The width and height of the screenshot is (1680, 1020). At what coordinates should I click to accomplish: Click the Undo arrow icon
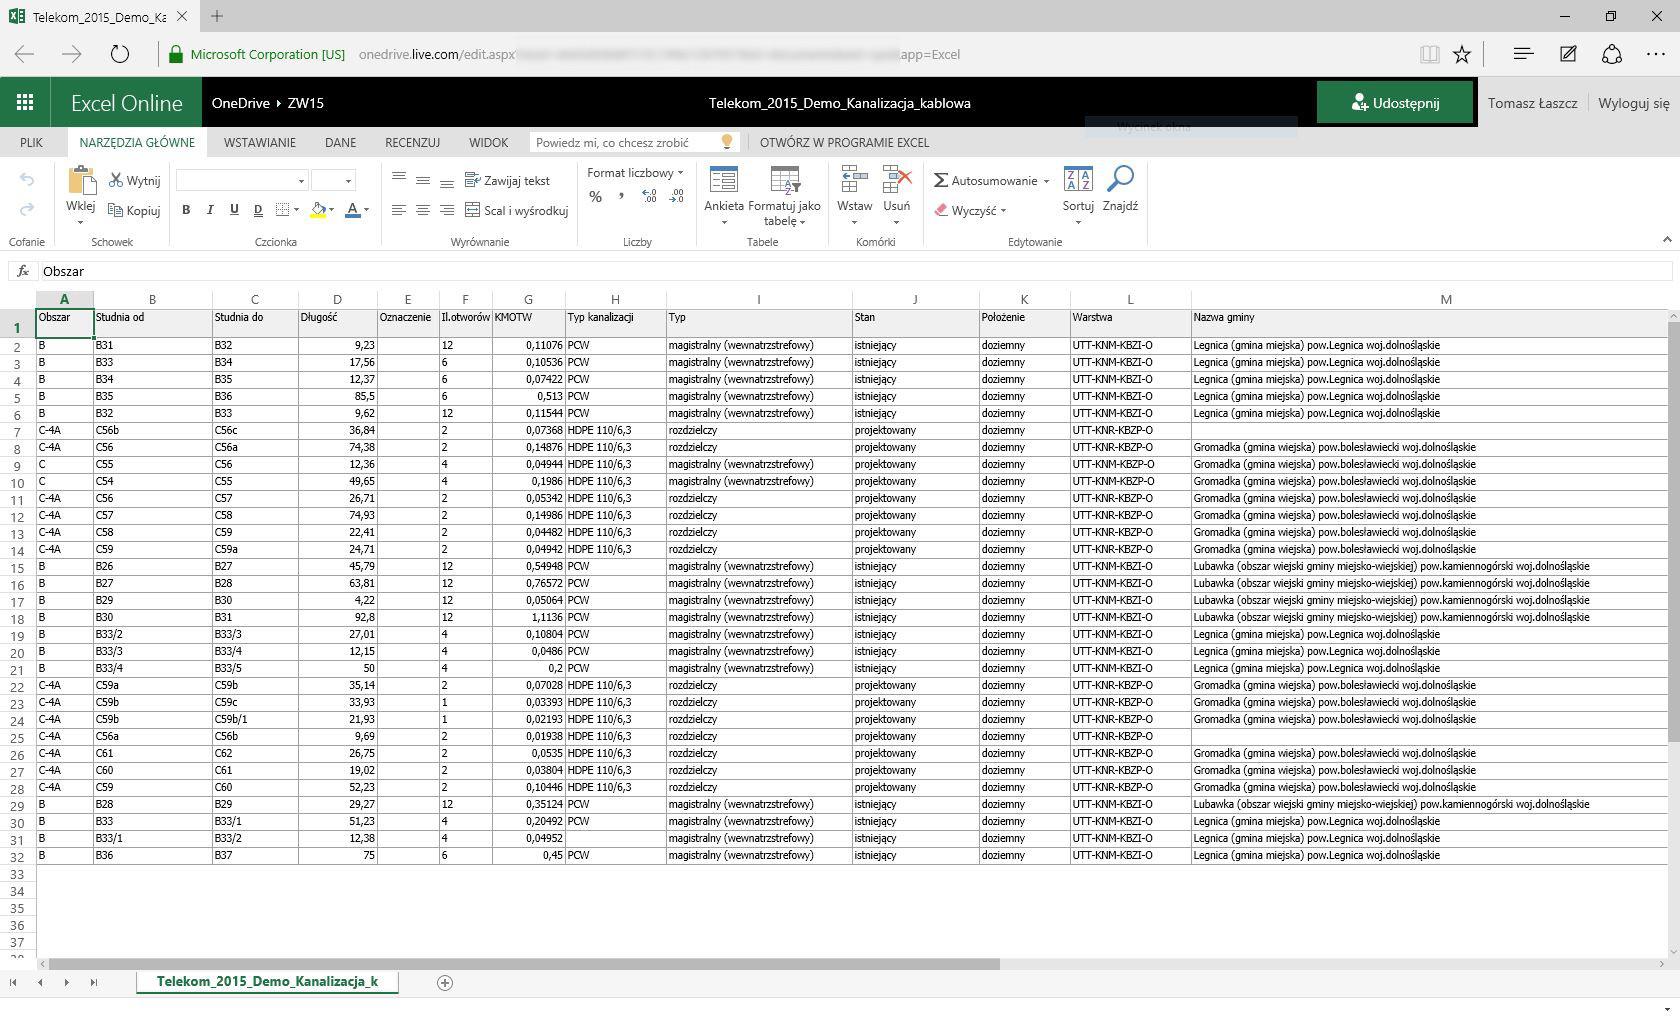[27, 180]
